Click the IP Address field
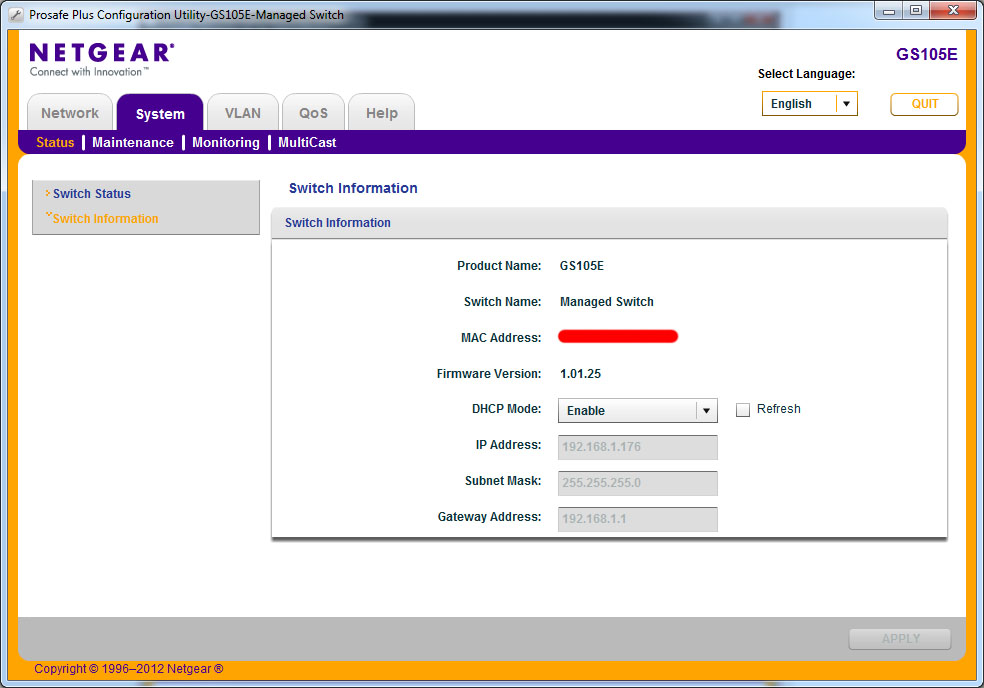The height and width of the screenshot is (688, 984). tap(638, 447)
